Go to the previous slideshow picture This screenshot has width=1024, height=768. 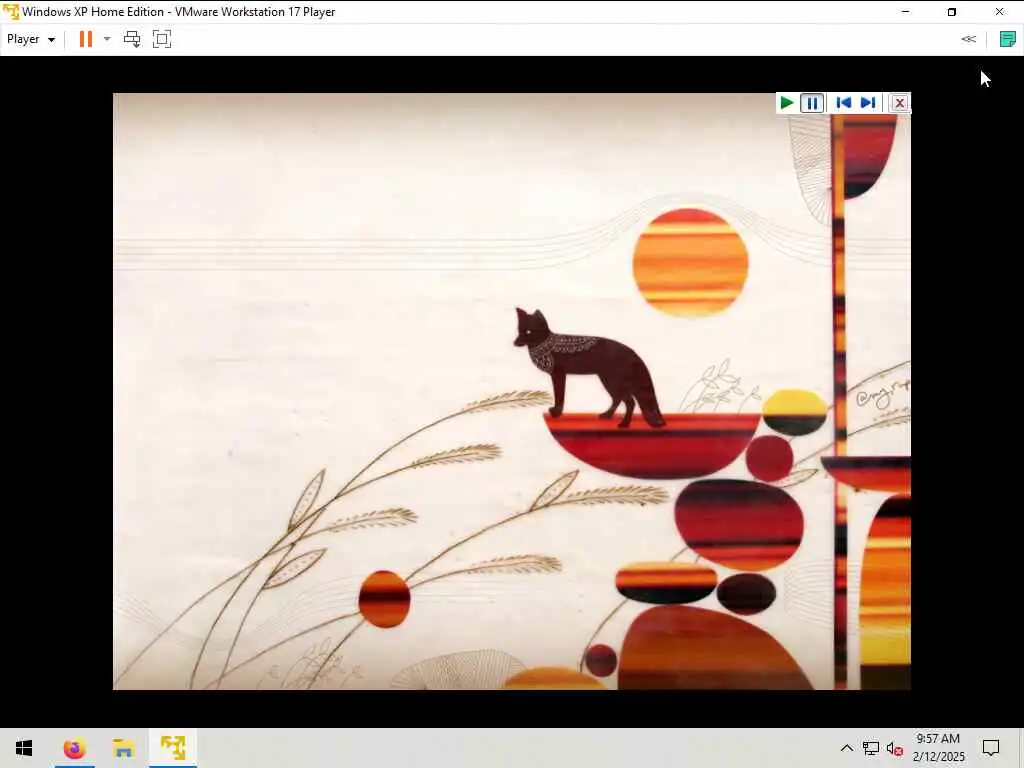tap(843, 103)
